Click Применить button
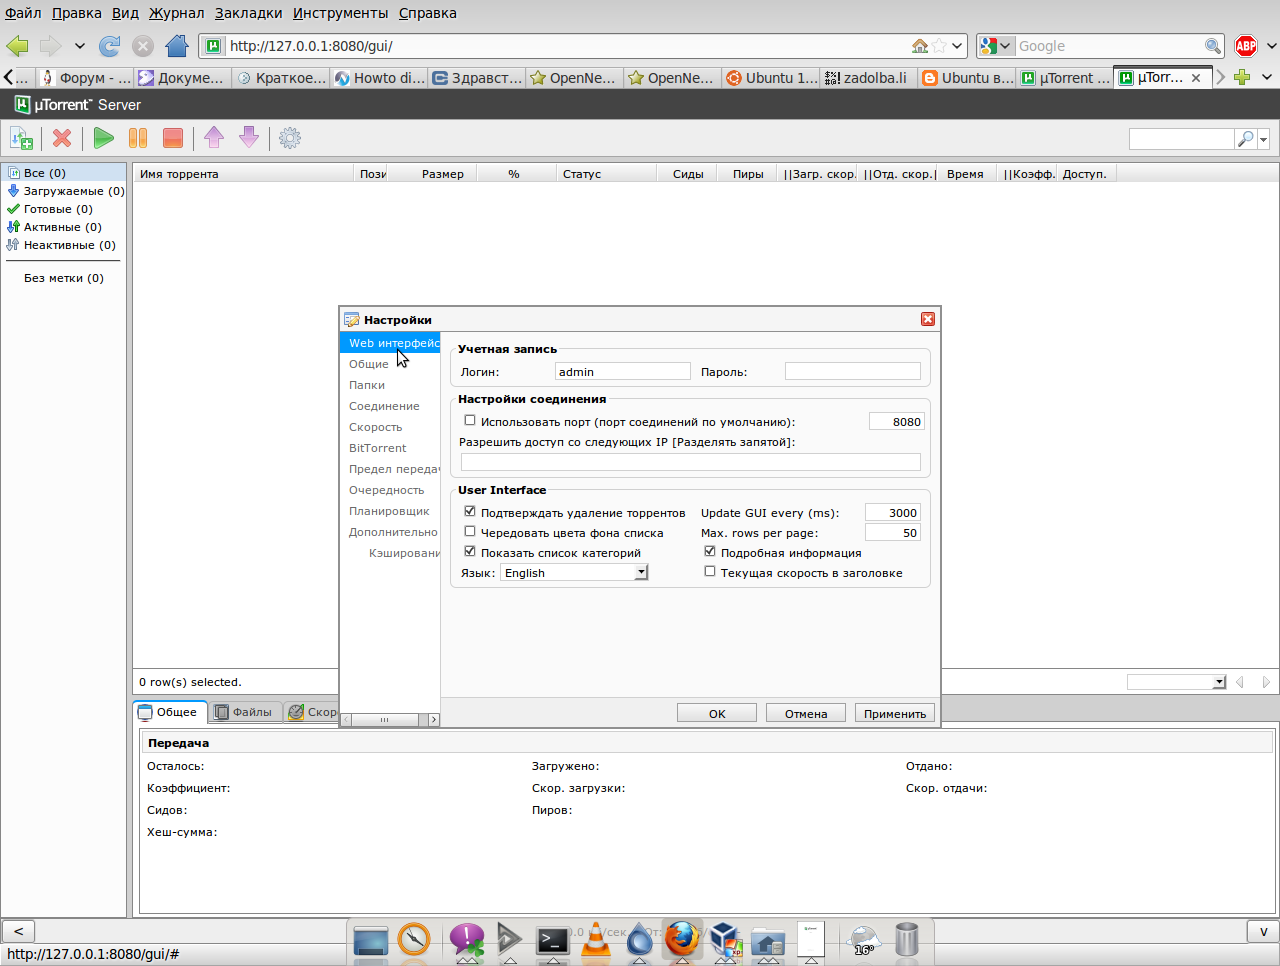Screen dimensions: 1280x966 pos(895,713)
